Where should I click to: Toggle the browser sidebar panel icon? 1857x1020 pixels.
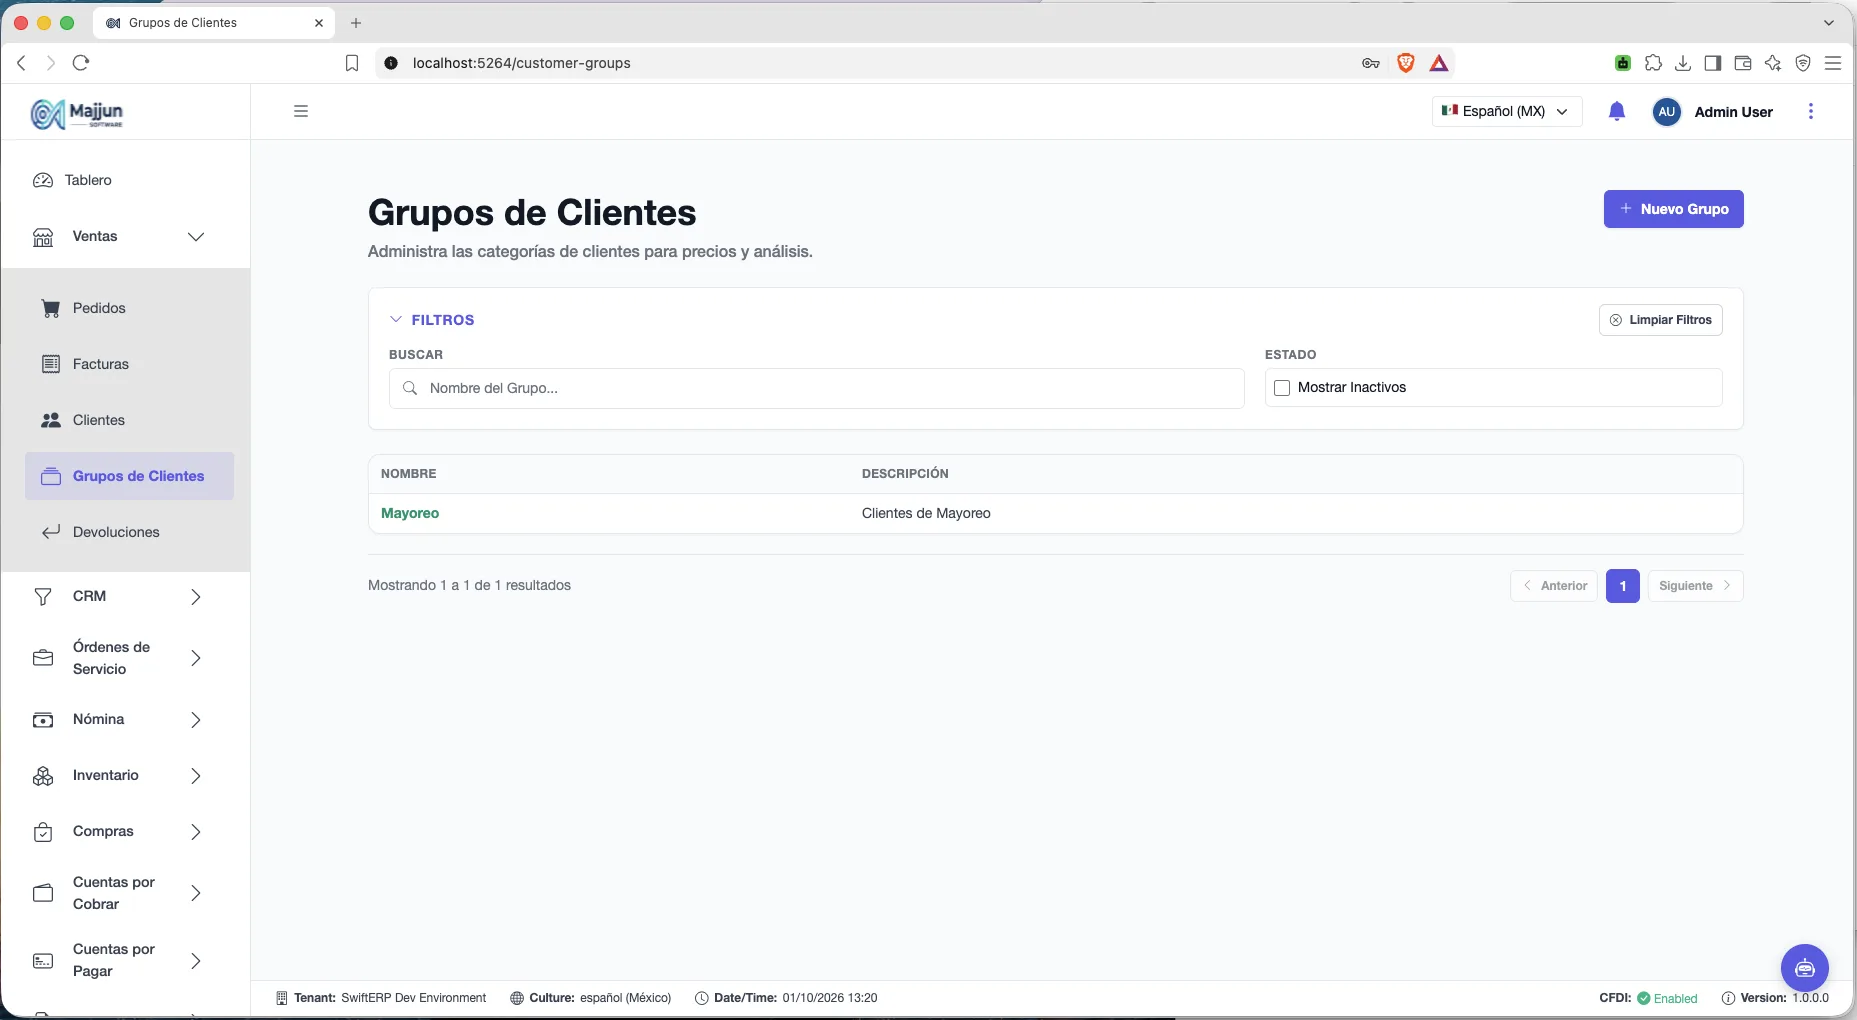(1713, 63)
